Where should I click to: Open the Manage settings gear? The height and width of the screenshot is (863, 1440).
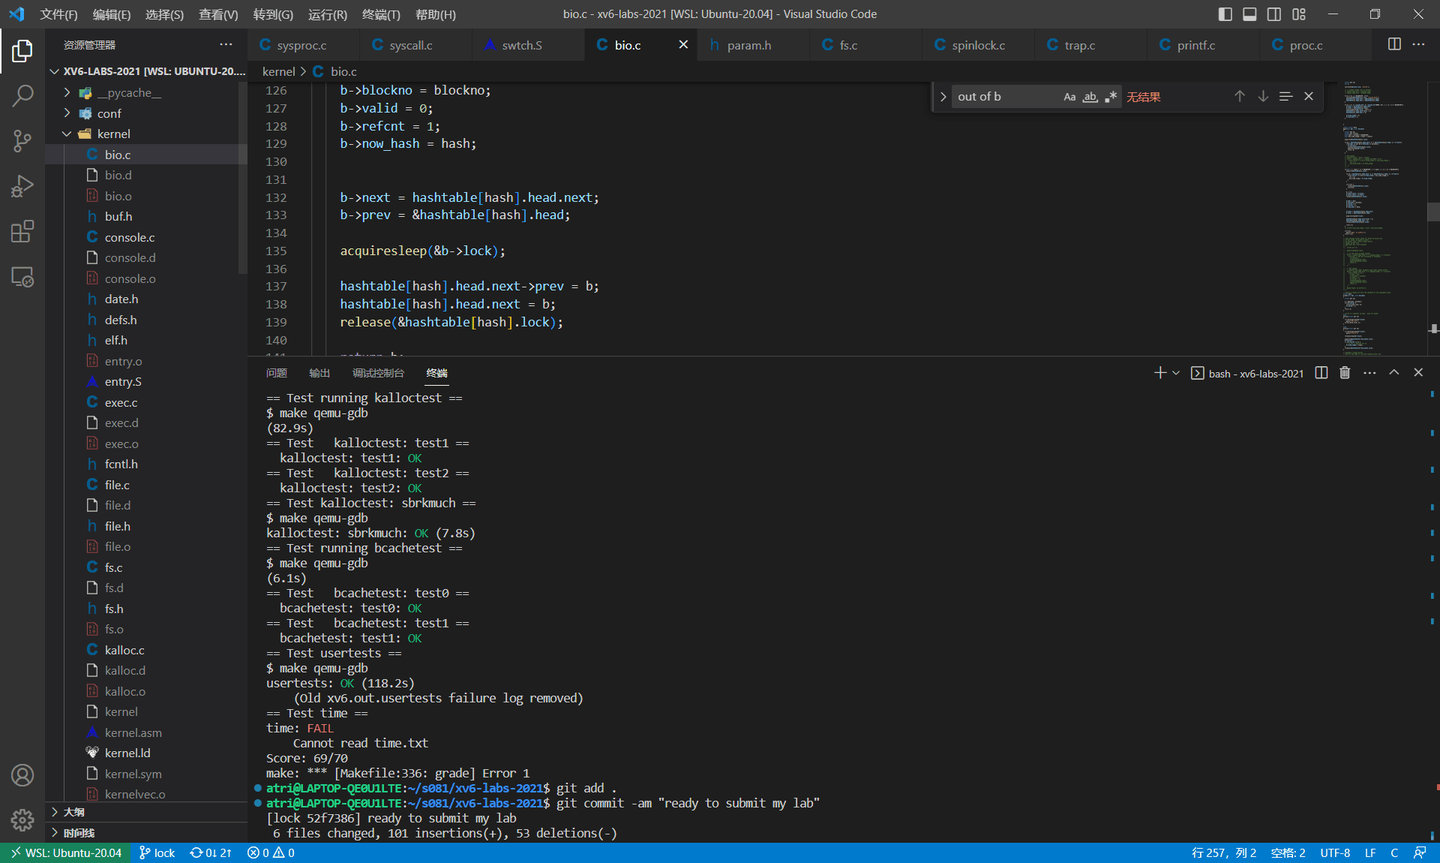(x=22, y=820)
